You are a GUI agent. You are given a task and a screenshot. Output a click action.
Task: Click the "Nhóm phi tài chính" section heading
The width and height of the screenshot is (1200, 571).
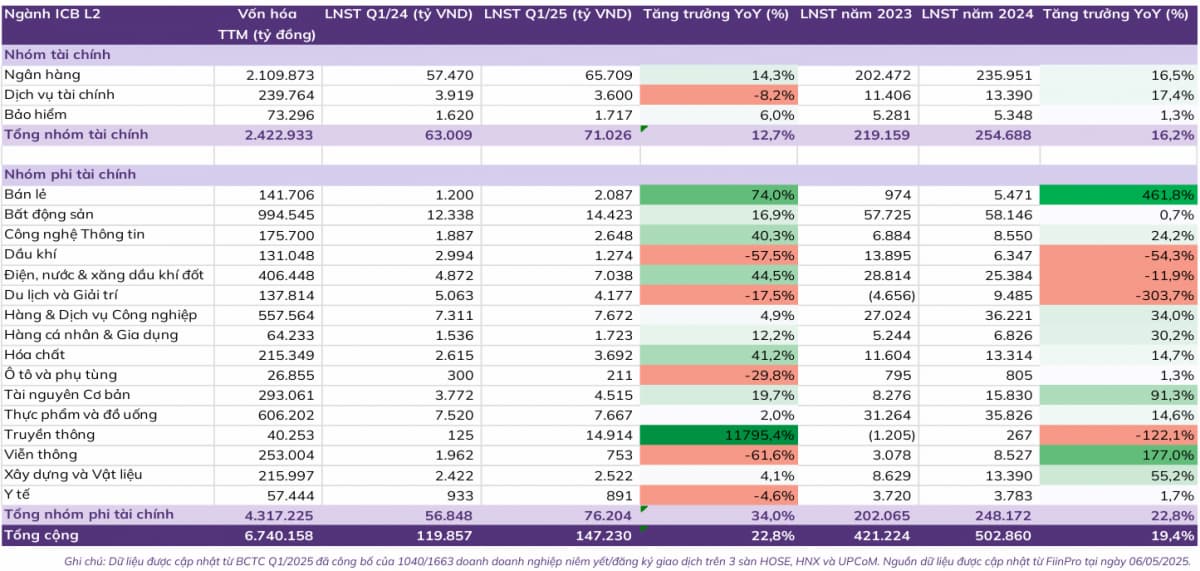click(70, 175)
